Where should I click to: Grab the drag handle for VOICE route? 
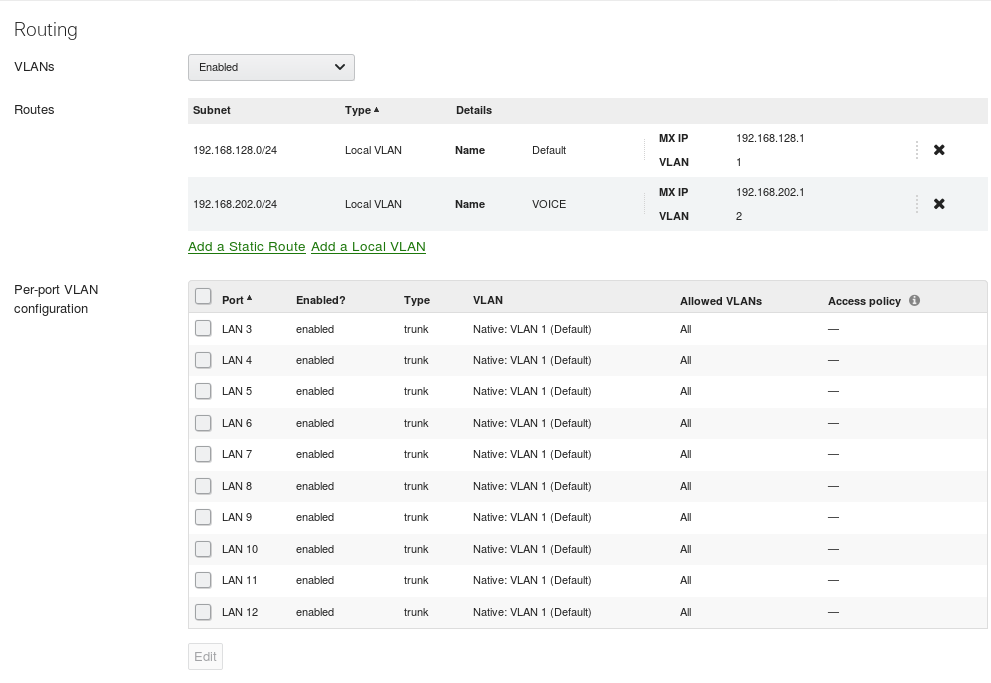(916, 204)
